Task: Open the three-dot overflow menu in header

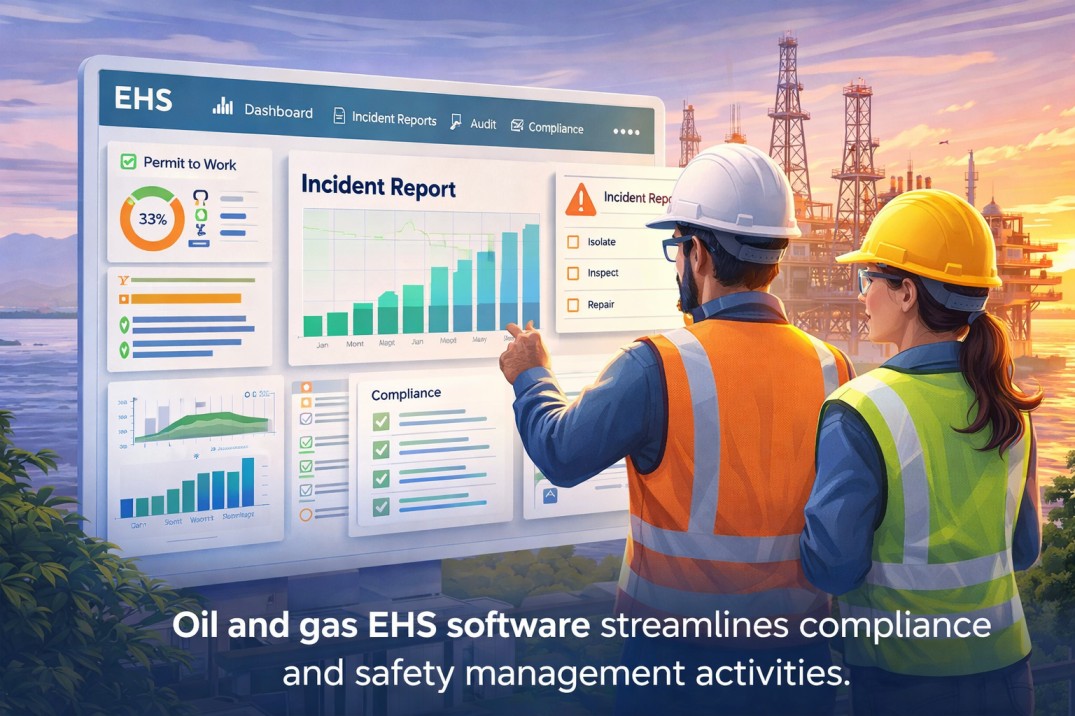Action: [x=626, y=132]
